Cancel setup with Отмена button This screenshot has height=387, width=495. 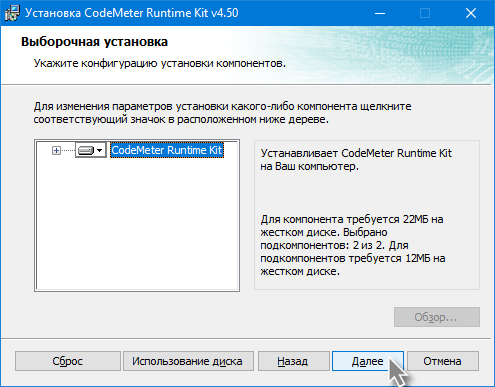click(443, 361)
